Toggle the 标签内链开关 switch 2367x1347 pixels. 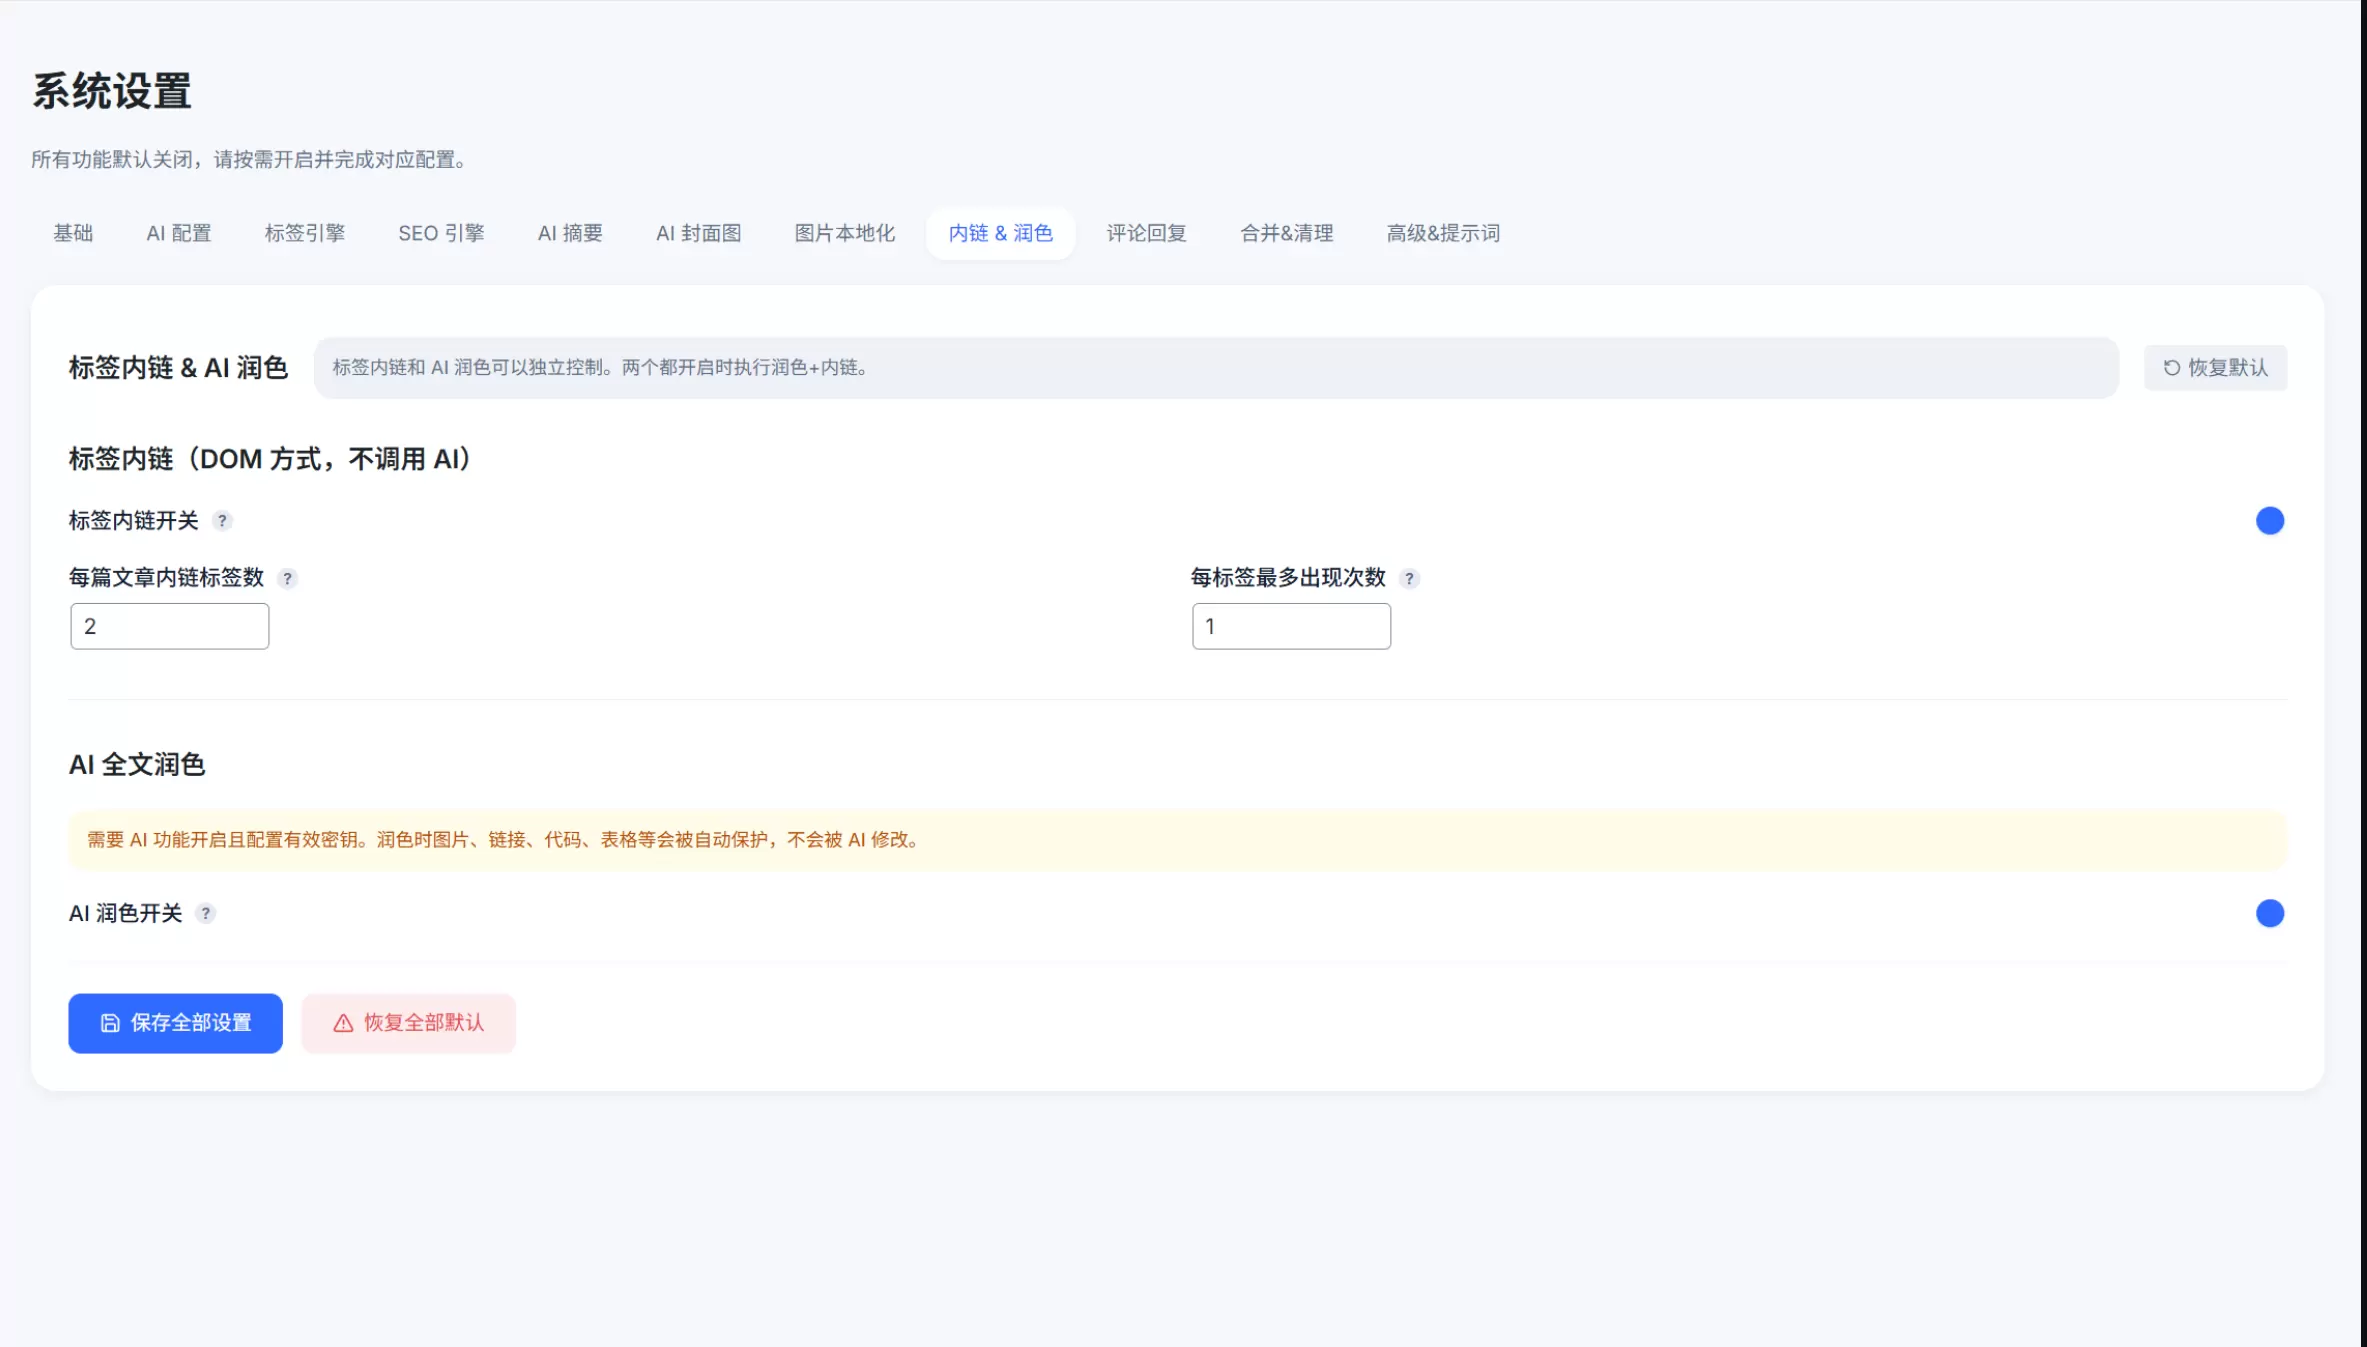point(2269,520)
